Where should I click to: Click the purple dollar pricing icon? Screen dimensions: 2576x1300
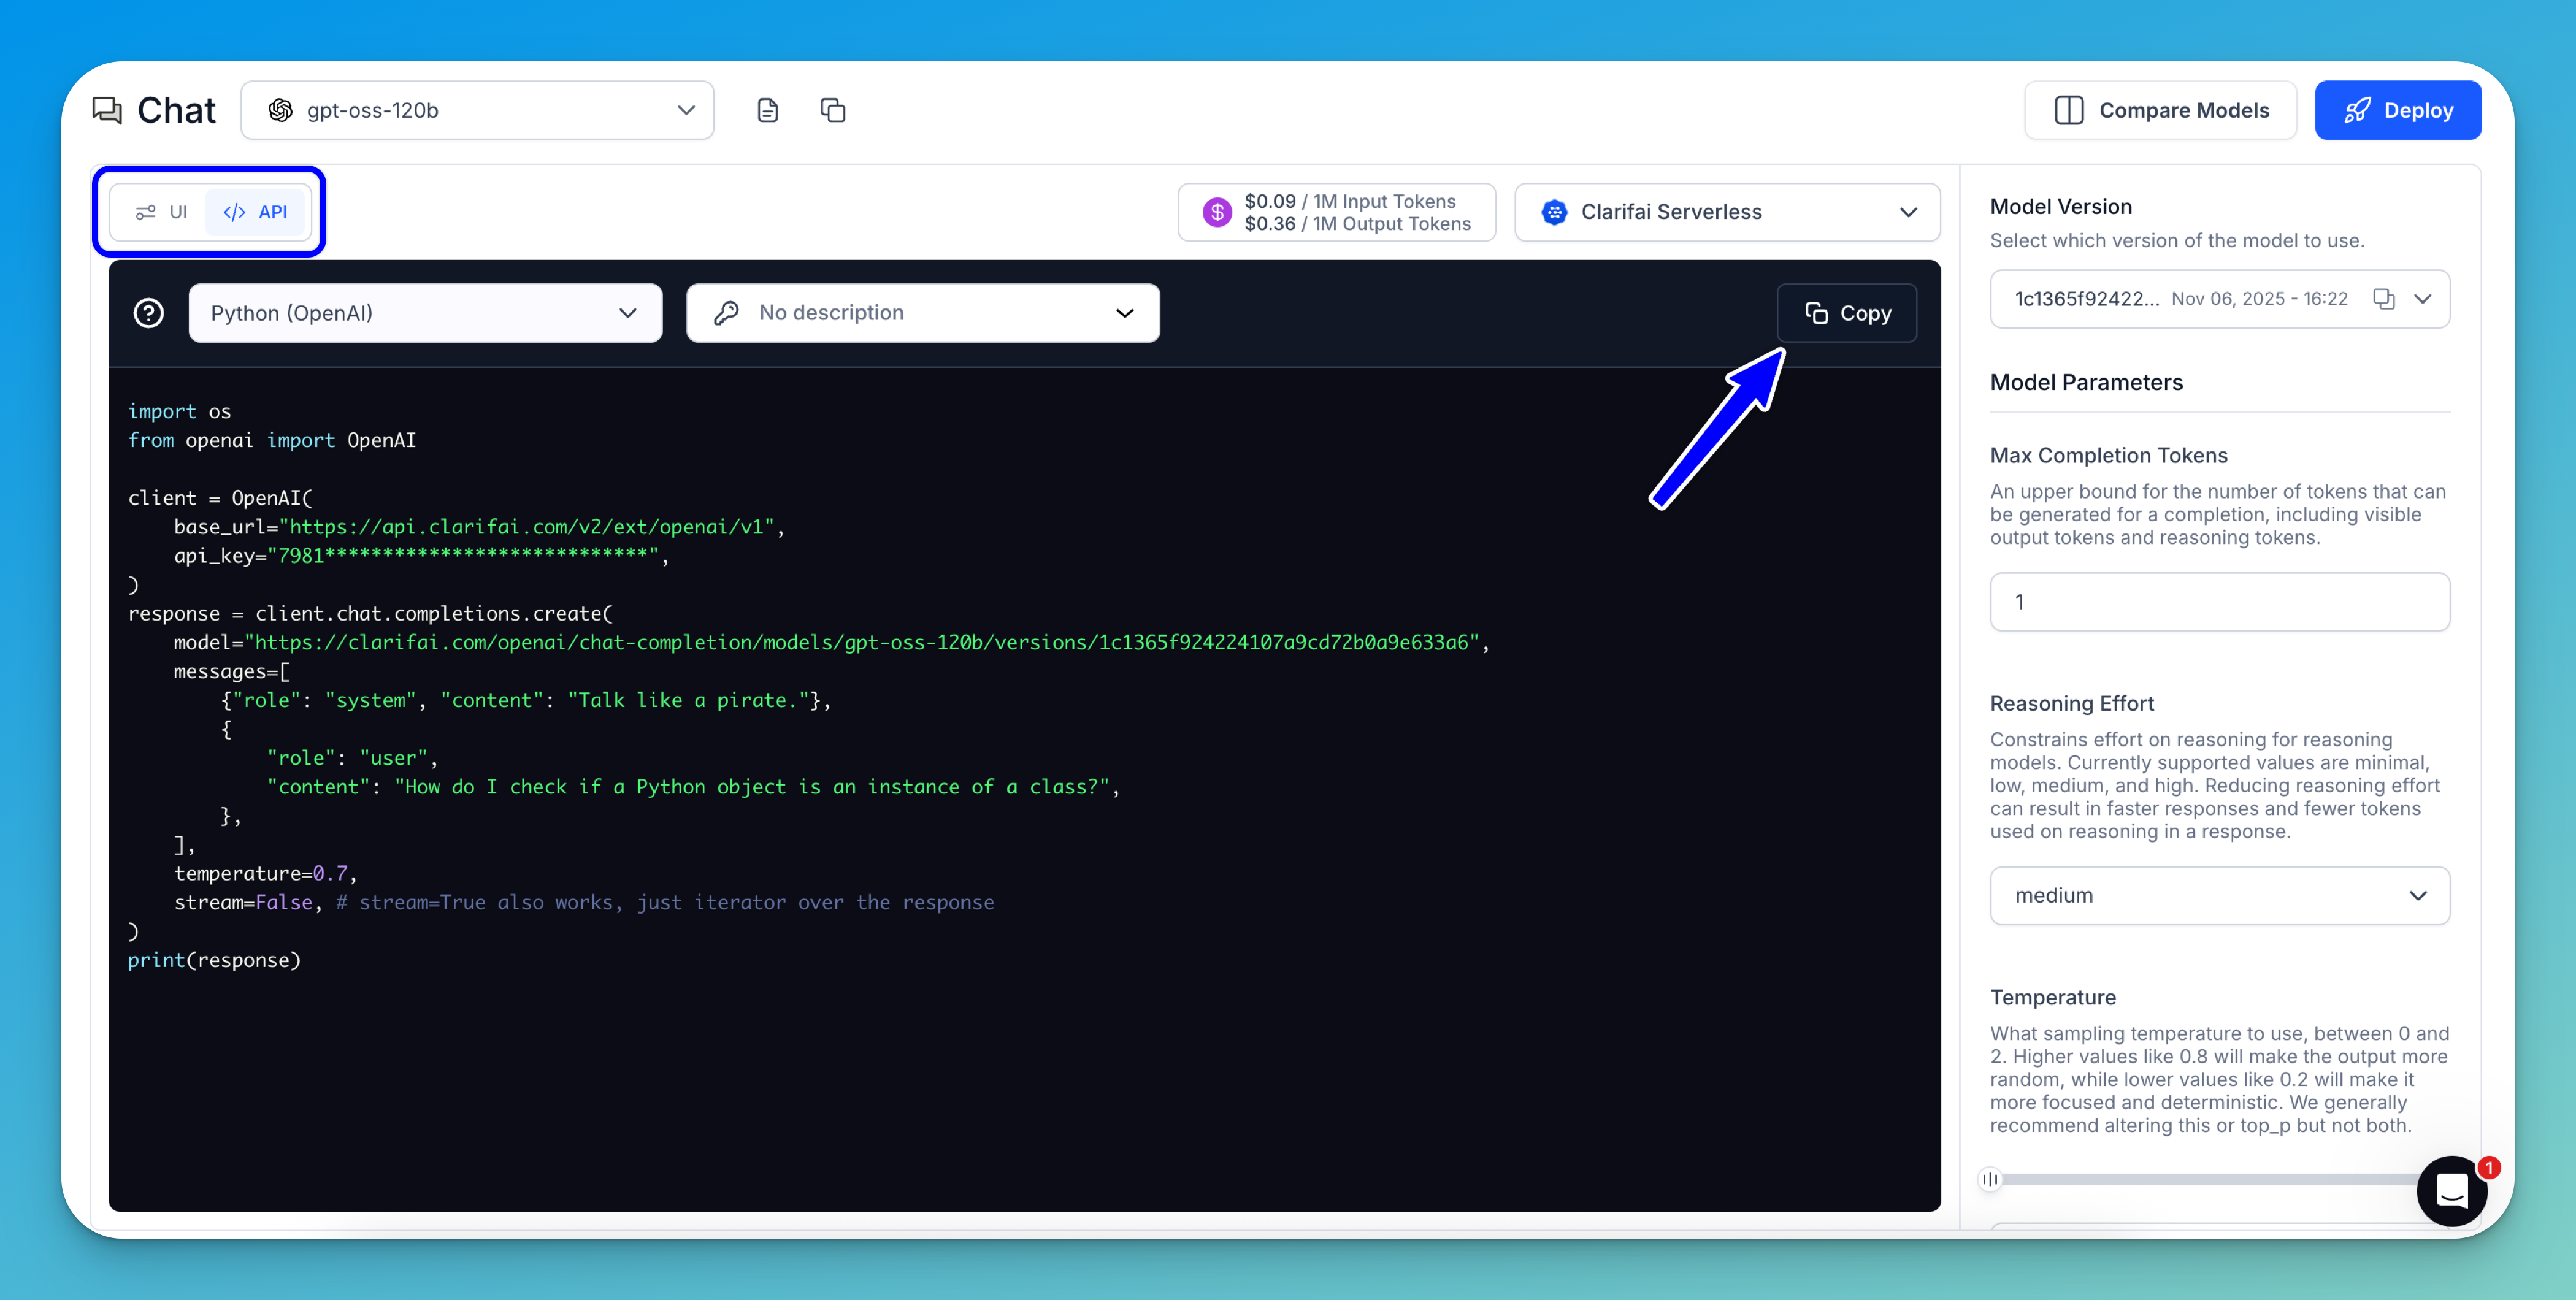[x=1217, y=212]
